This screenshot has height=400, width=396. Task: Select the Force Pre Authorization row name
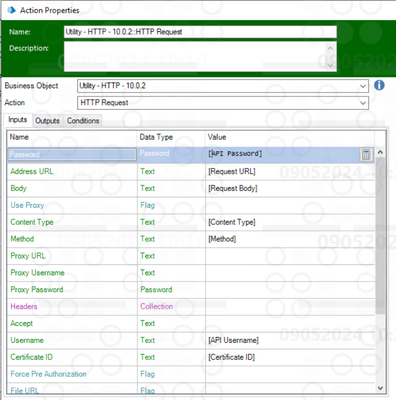point(49,374)
